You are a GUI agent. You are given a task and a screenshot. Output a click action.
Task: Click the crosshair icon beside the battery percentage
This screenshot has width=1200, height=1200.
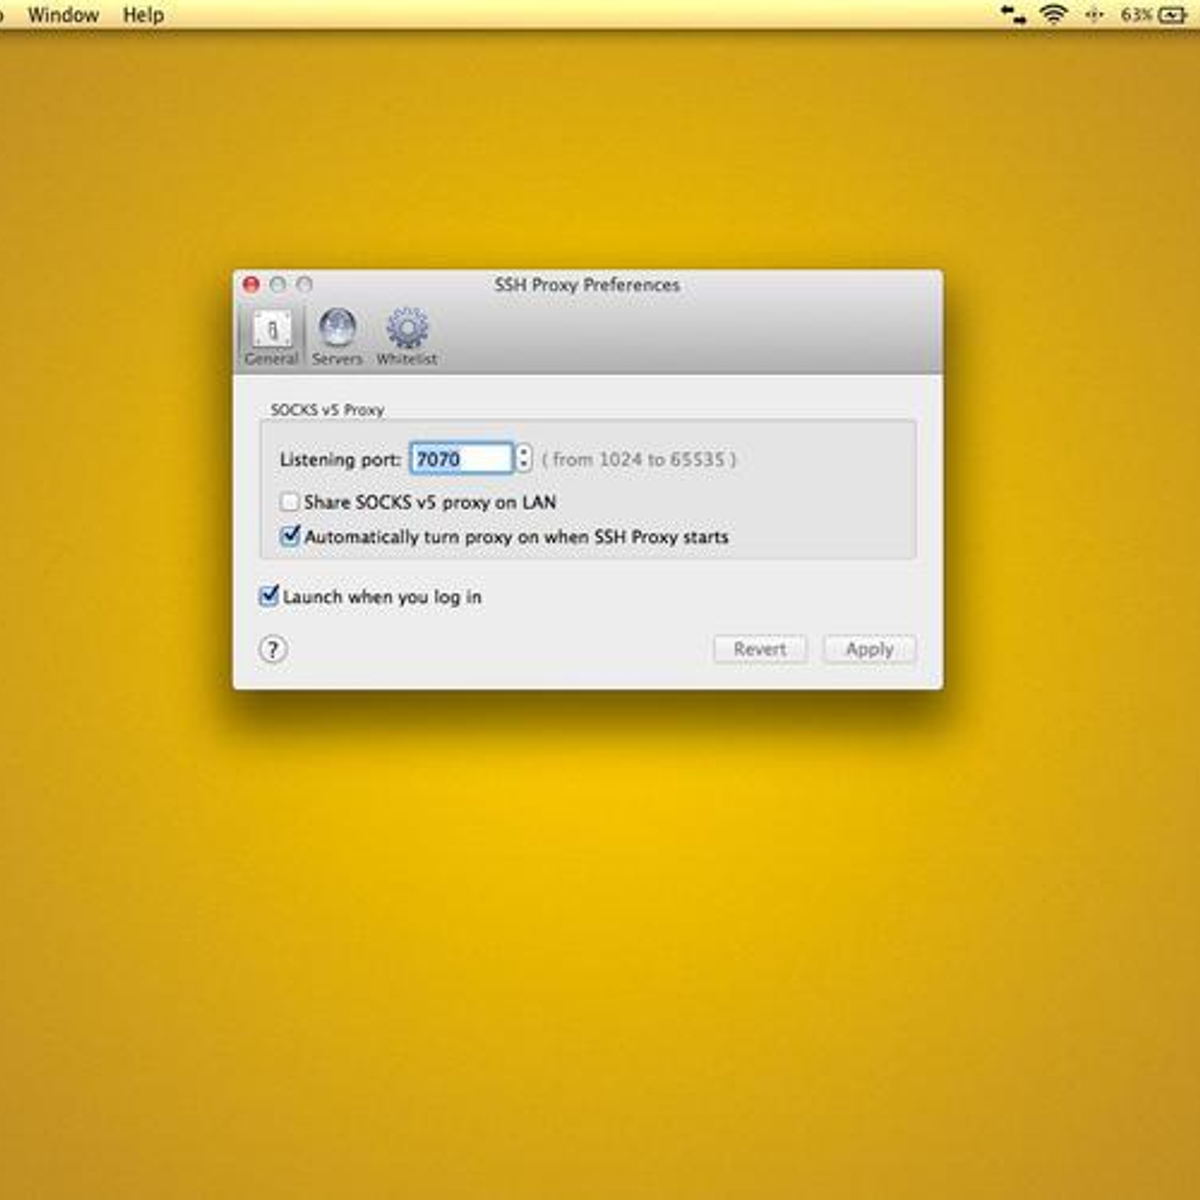click(1094, 15)
